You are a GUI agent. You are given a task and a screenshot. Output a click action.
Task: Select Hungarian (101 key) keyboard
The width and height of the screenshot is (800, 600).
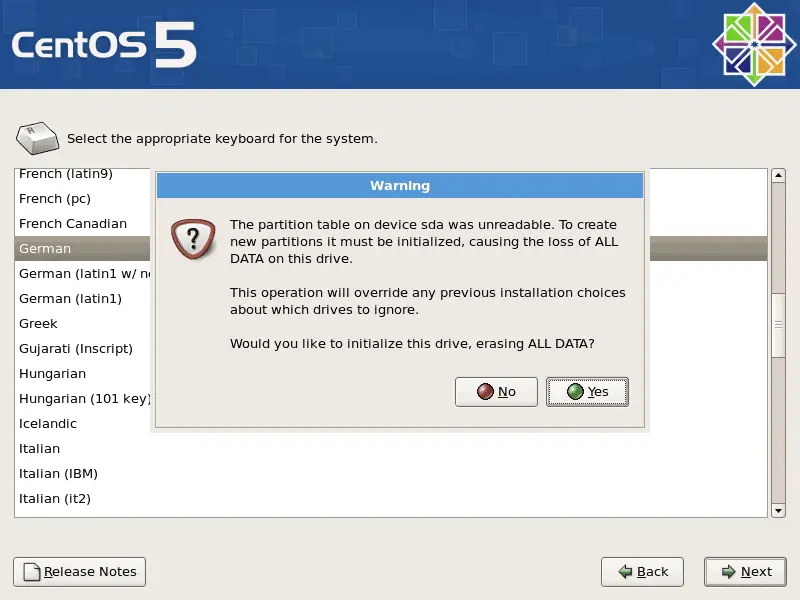[x=82, y=398]
